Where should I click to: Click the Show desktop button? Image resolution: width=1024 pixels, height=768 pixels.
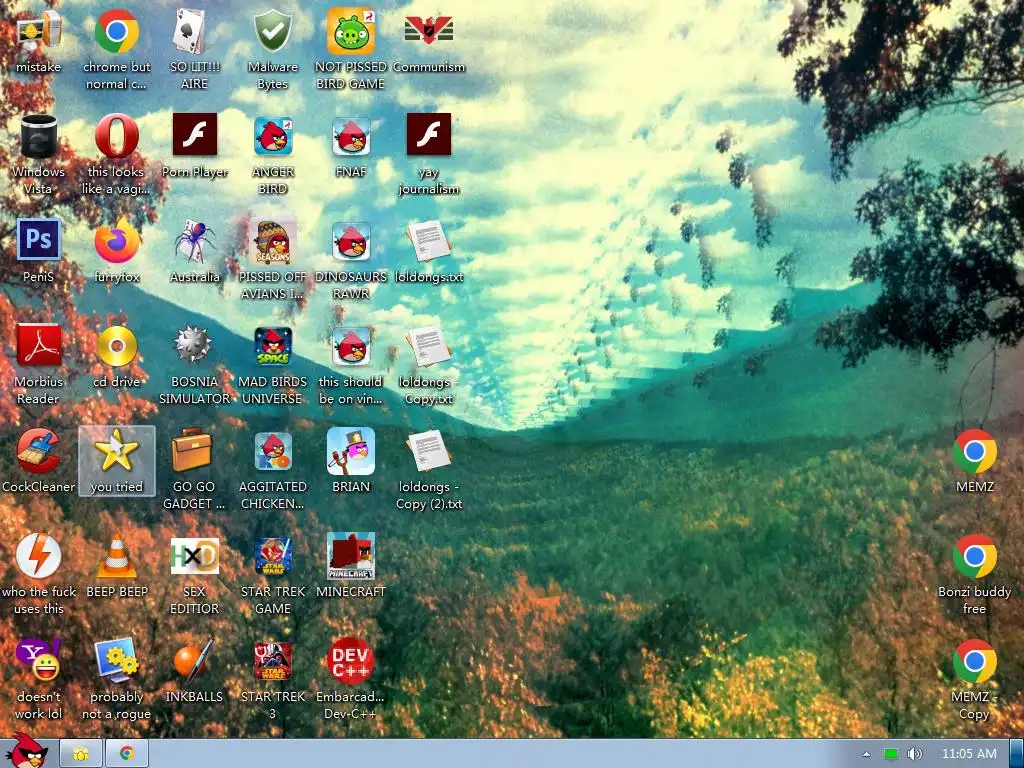click(x=1017, y=754)
